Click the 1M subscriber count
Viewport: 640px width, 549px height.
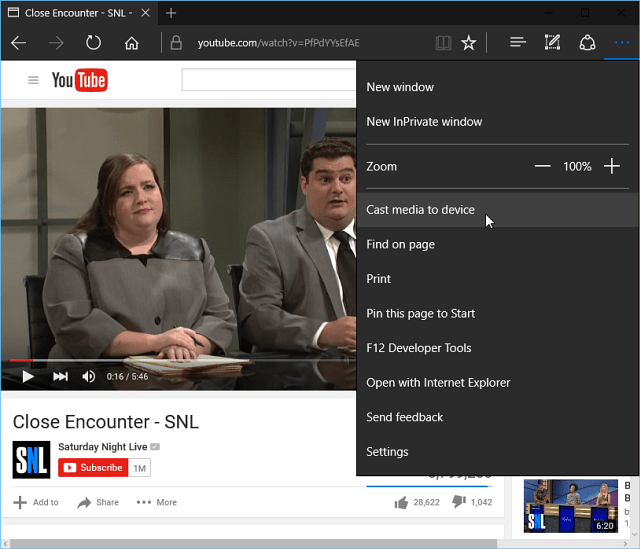coord(140,468)
